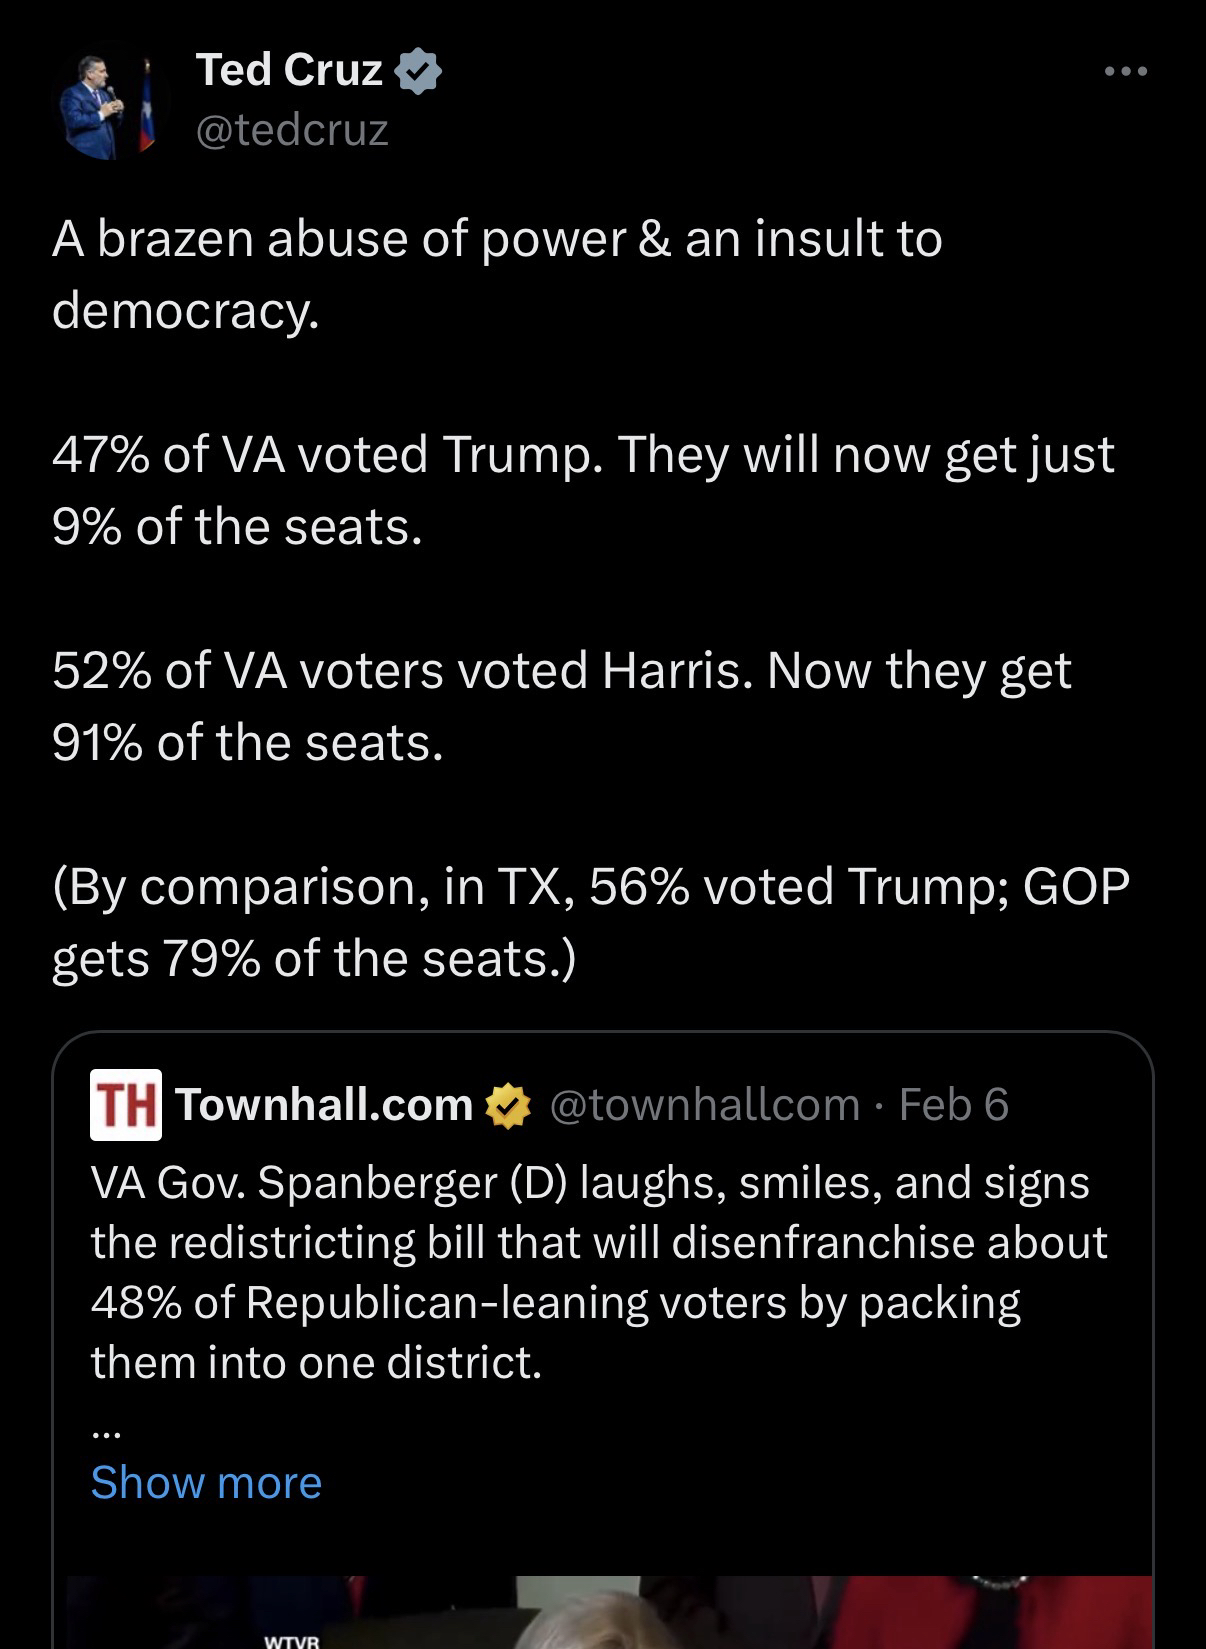Open the Townhall.com account name
The height and width of the screenshot is (1649, 1206).
(324, 1105)
